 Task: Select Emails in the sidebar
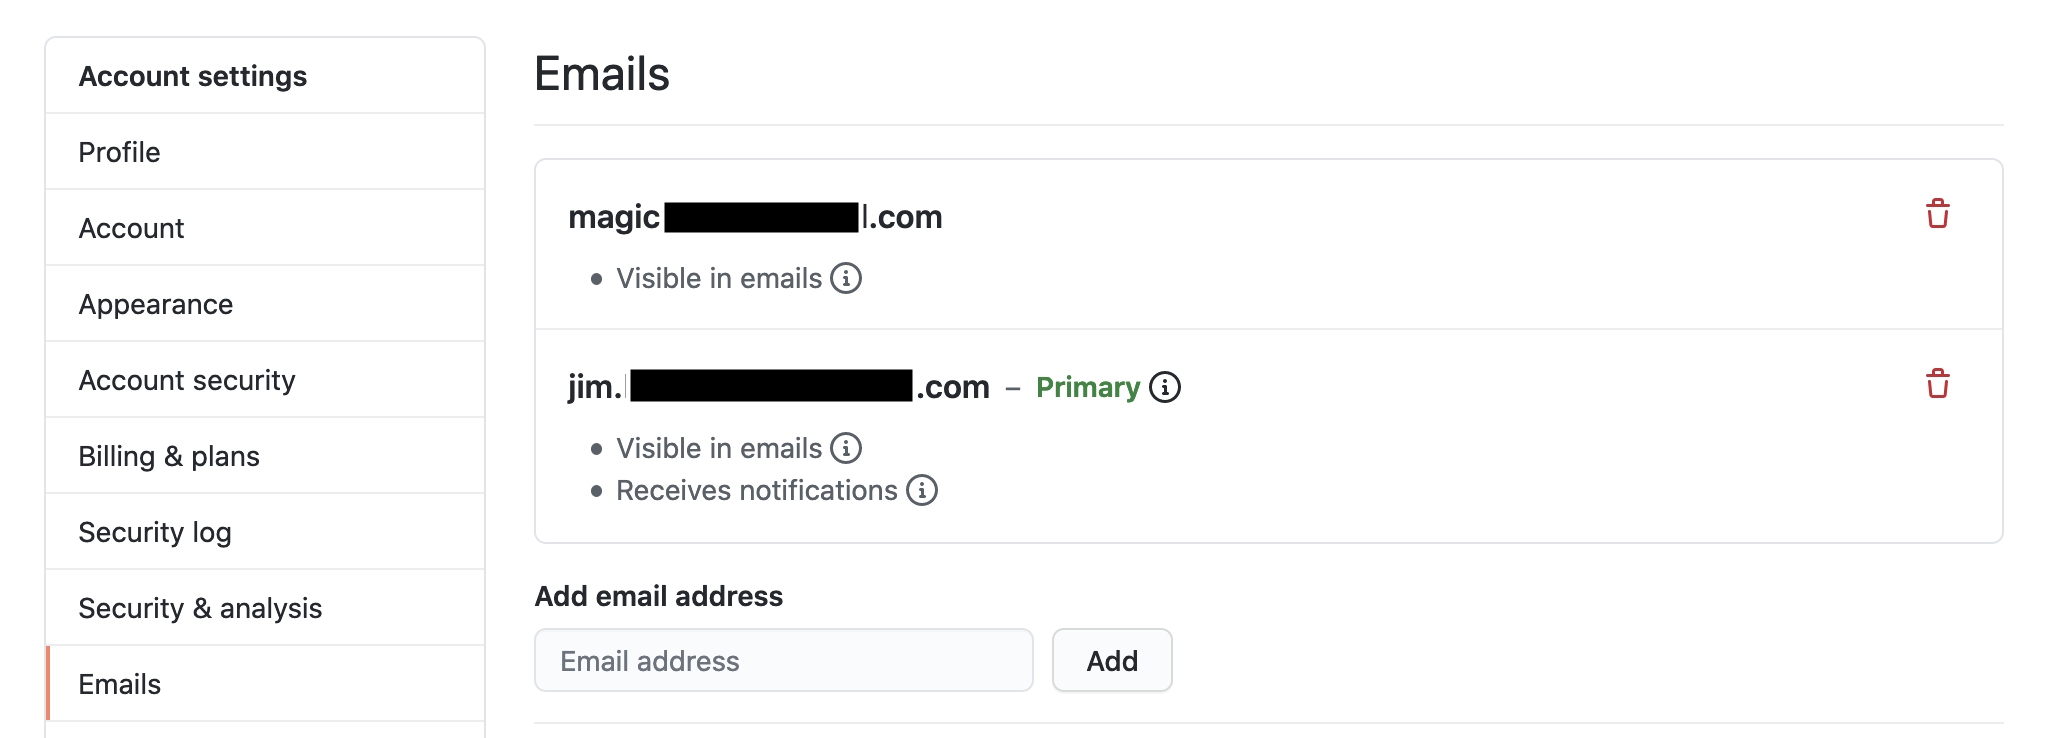pyautogui.click(x=120, y=684)
